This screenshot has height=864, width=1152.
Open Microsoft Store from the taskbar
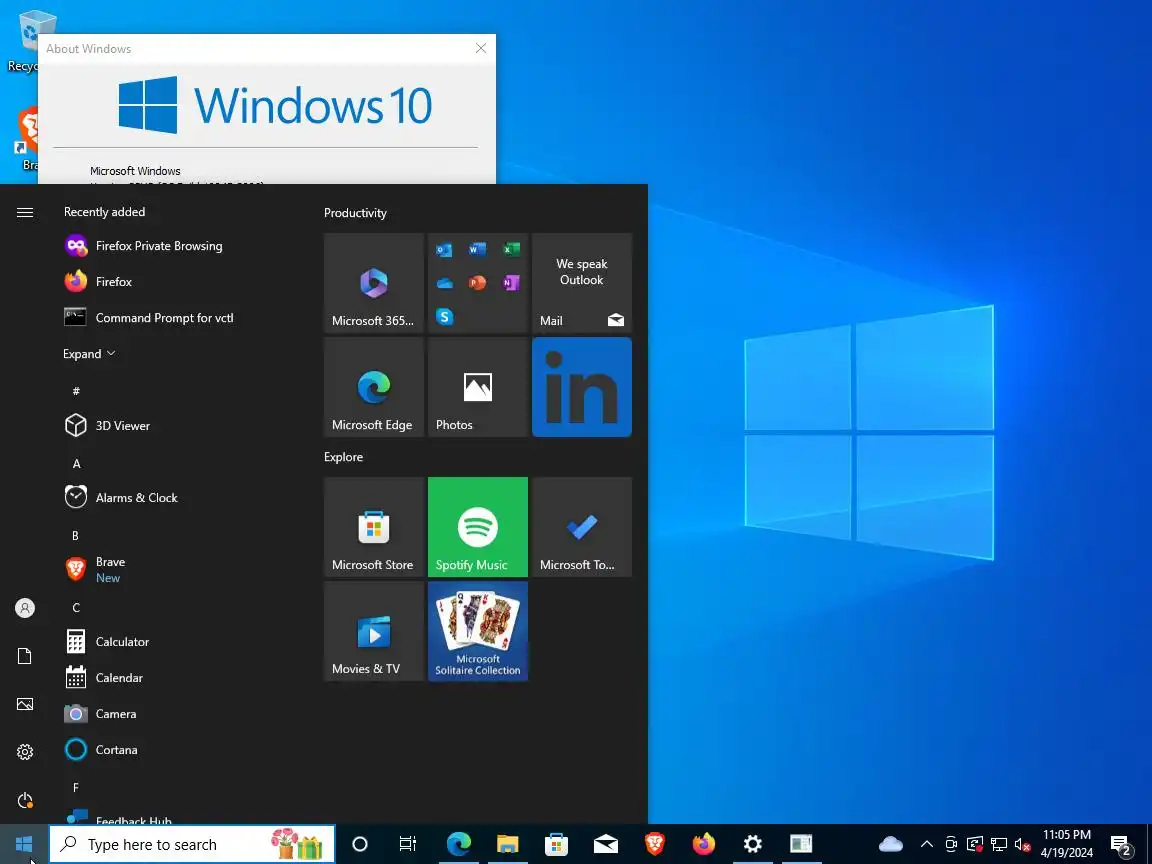[556, 844]
